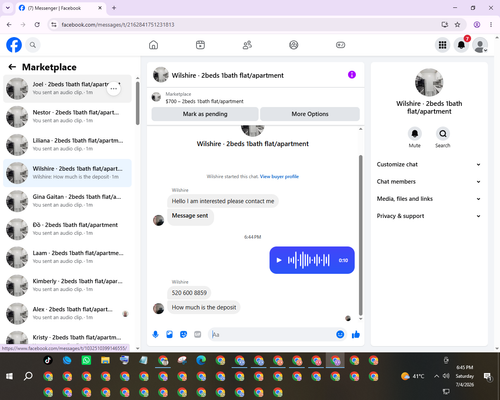Open the attach photo icon in composer
Screen dimensions: 500x400
pyautogui.click(x=169, y=334)
